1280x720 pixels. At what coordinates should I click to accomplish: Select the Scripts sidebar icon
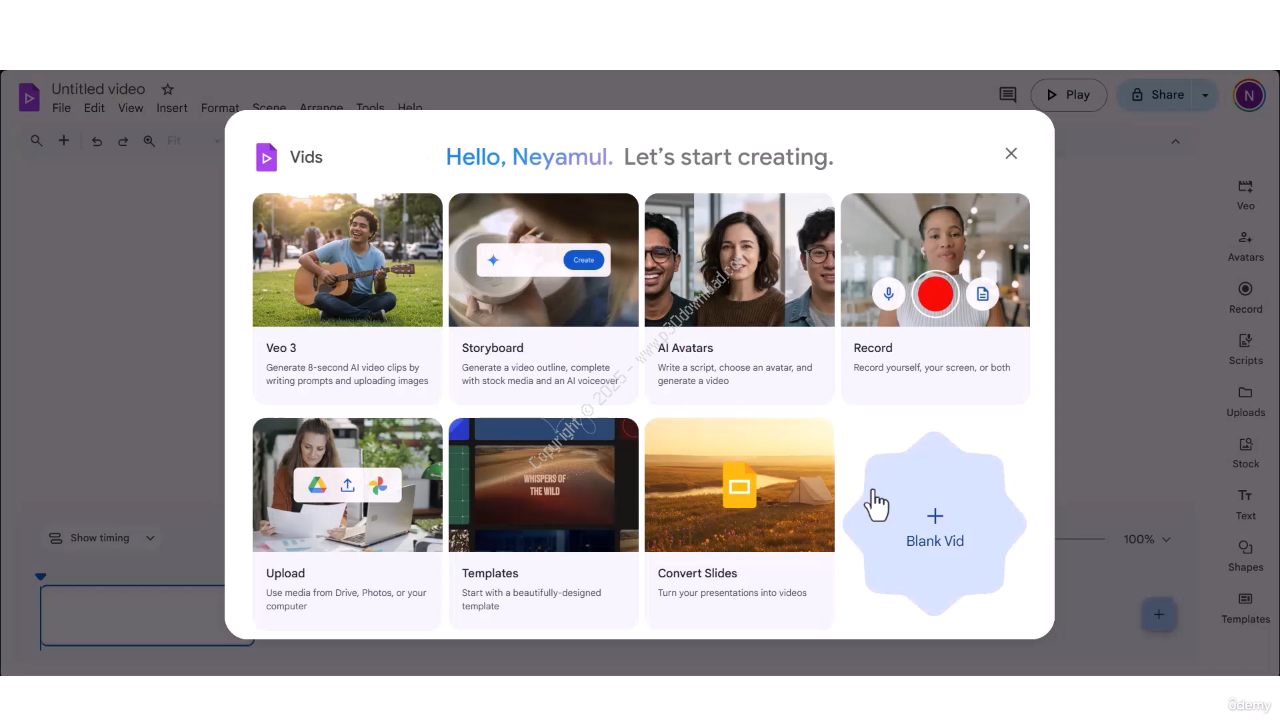[1245, 348]
